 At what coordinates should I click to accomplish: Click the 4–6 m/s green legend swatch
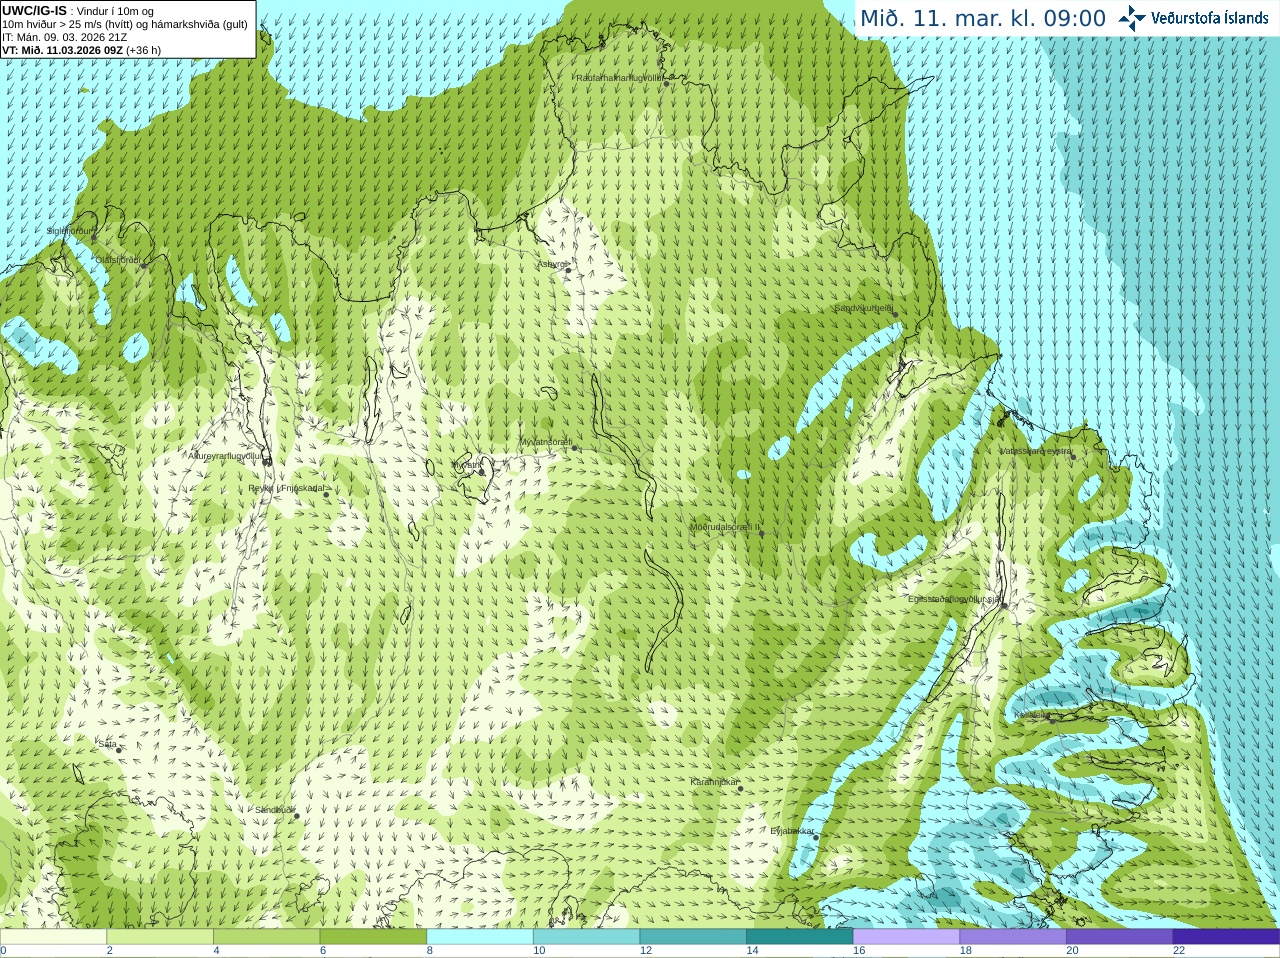[x=266, y=937]
